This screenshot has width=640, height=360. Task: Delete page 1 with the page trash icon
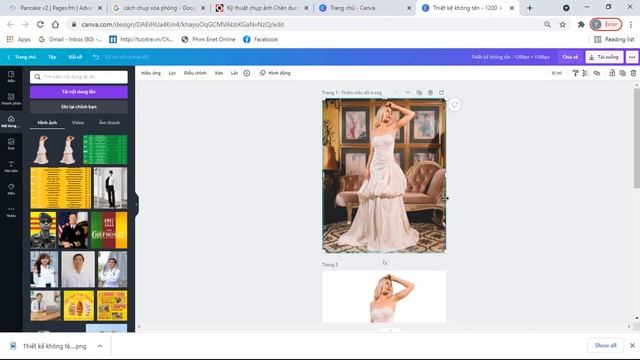point(430,93)
